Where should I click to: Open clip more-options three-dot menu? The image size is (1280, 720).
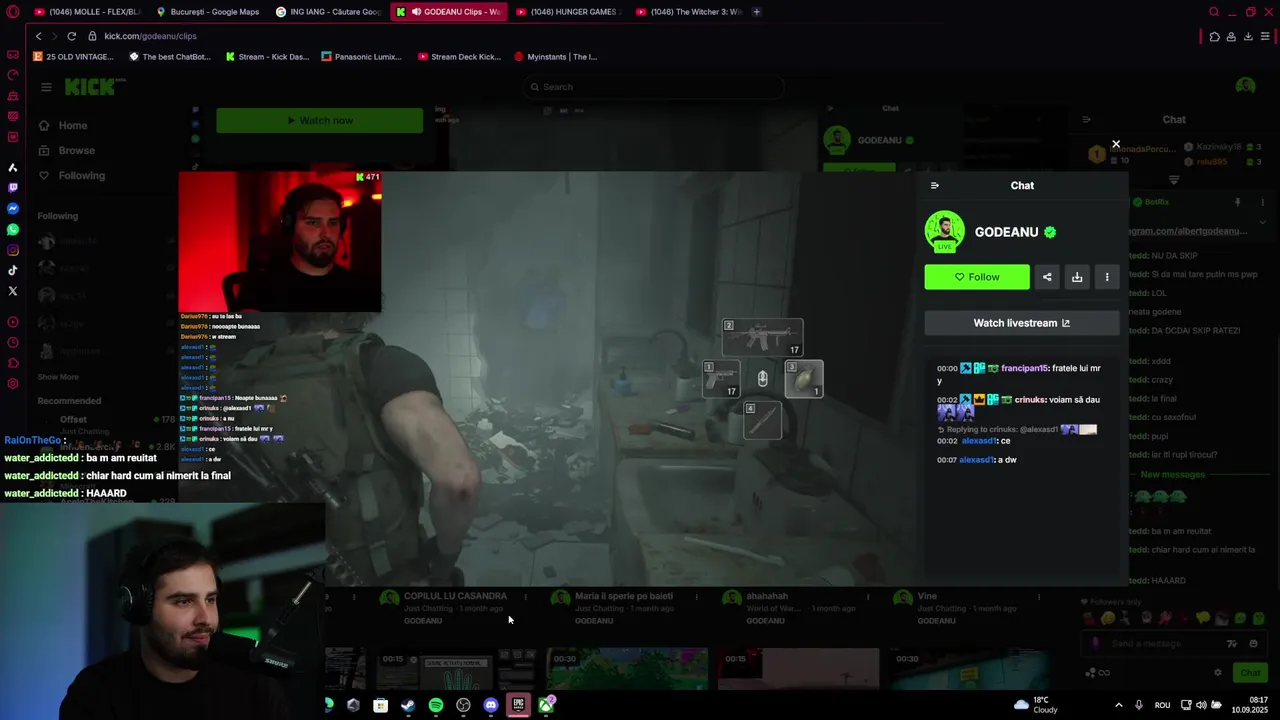1107,277
